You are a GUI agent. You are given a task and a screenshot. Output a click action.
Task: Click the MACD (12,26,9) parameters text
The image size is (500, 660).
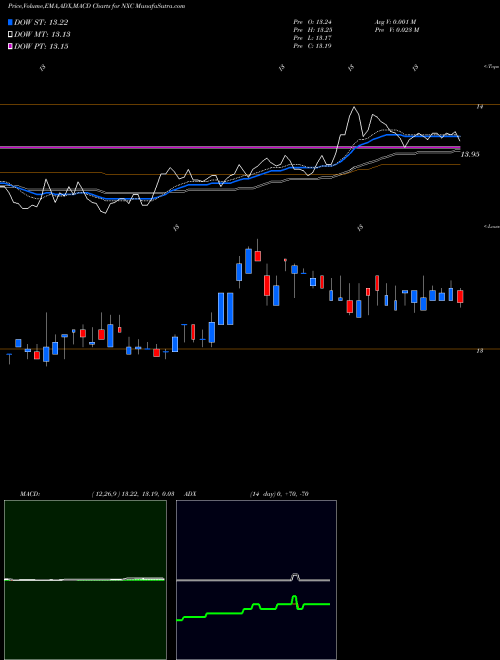[x=133, y=494]
